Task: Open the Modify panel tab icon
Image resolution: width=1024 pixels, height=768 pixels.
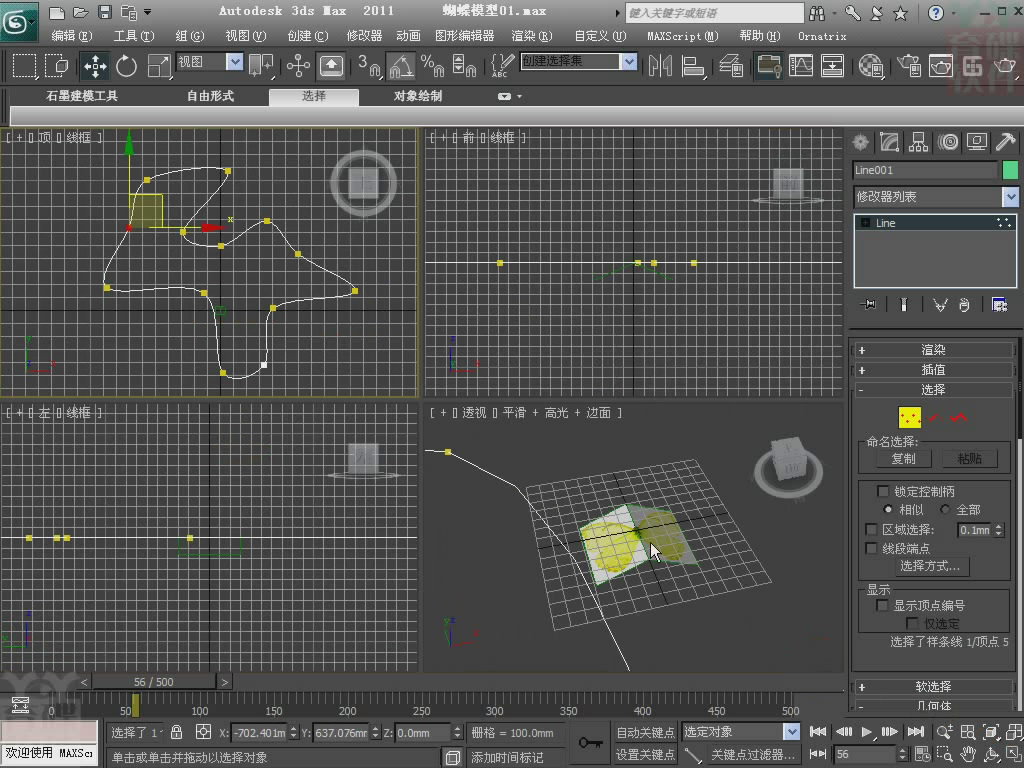Action: (889, 142)
